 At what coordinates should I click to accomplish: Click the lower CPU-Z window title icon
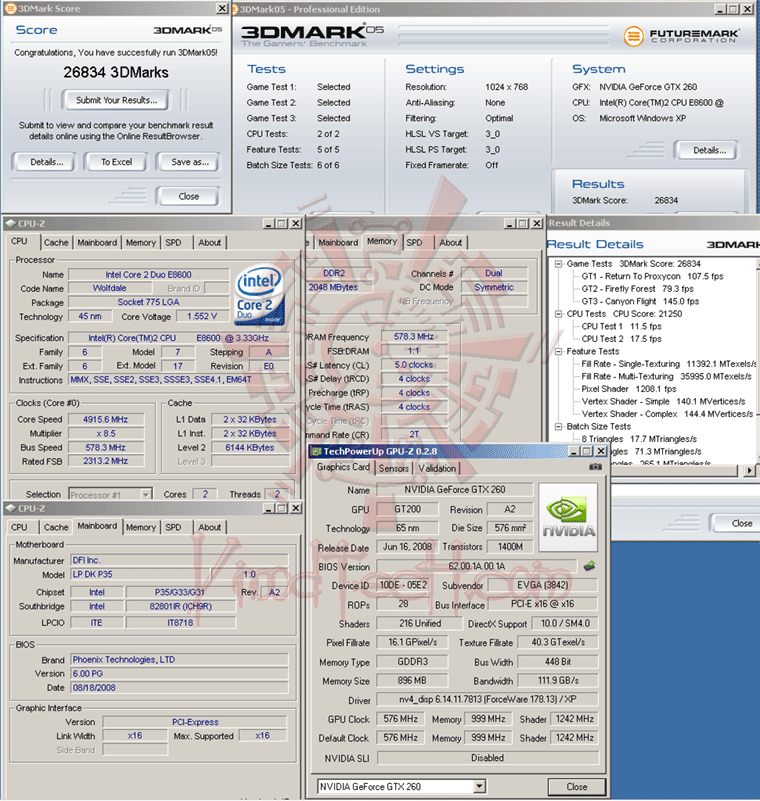click(11, 508)
